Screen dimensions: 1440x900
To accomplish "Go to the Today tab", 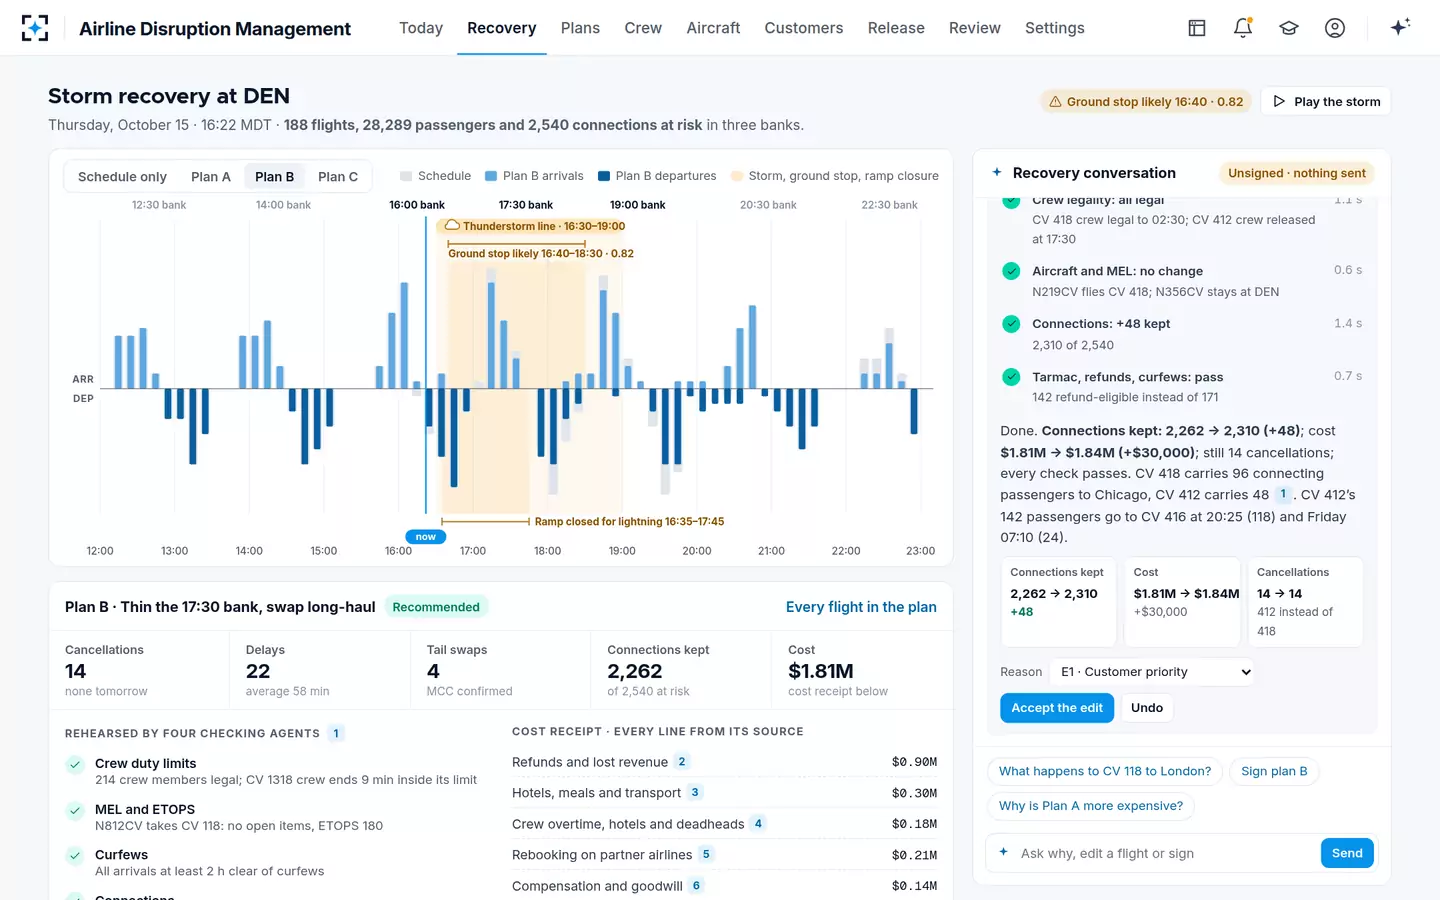I will [421, 28].
